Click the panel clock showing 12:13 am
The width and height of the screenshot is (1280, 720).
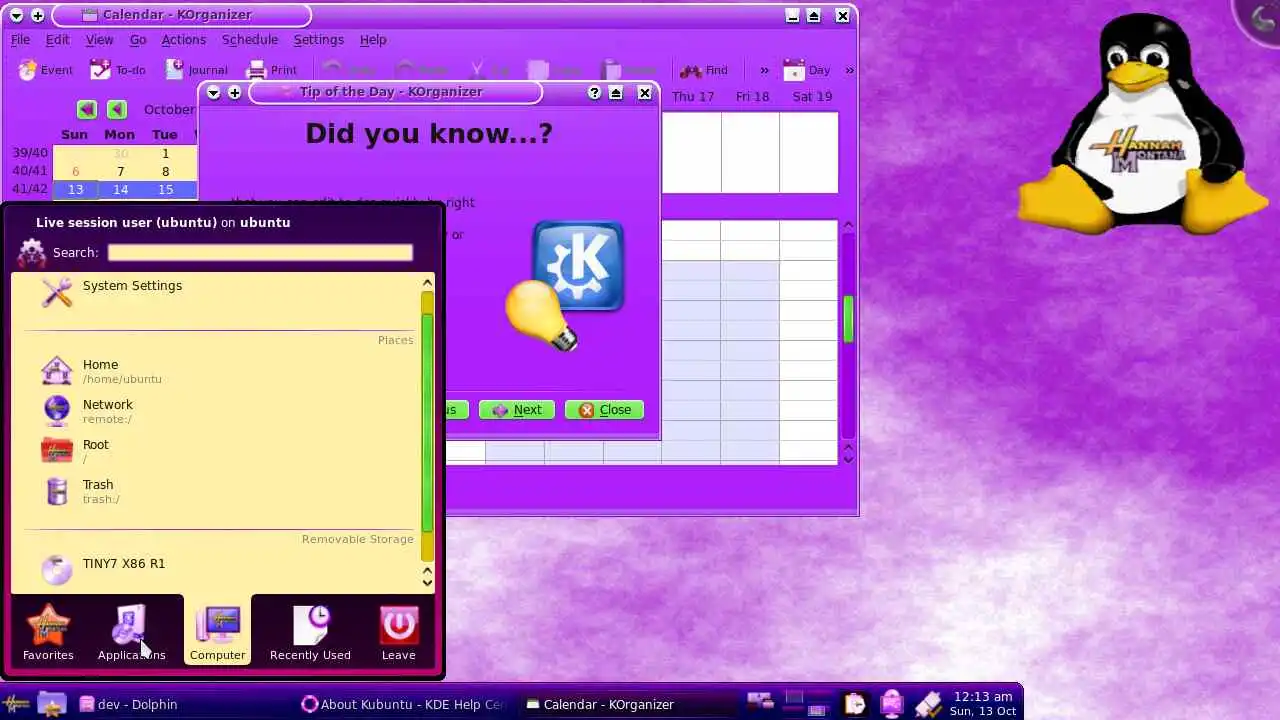pyautogui.click(x=984, y=704)
